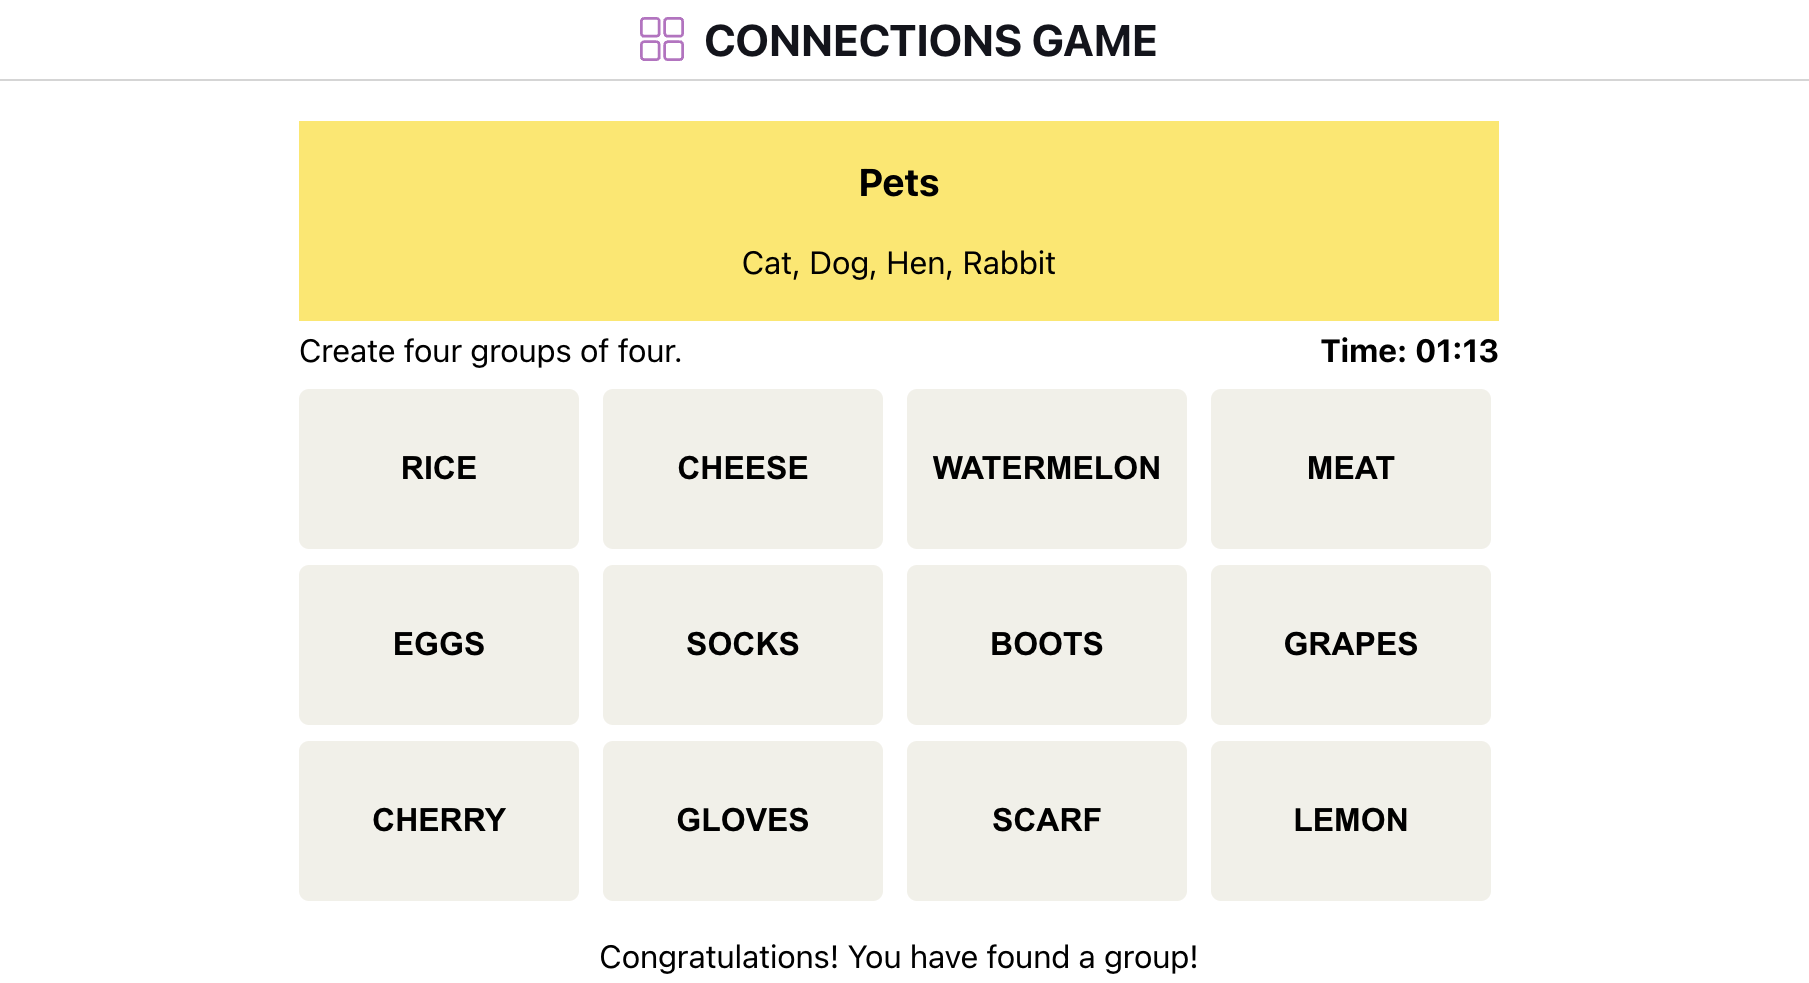Select the SCARF tile
The image size is (1809, 983).
pyautogui.click(x=1046, y=820)
